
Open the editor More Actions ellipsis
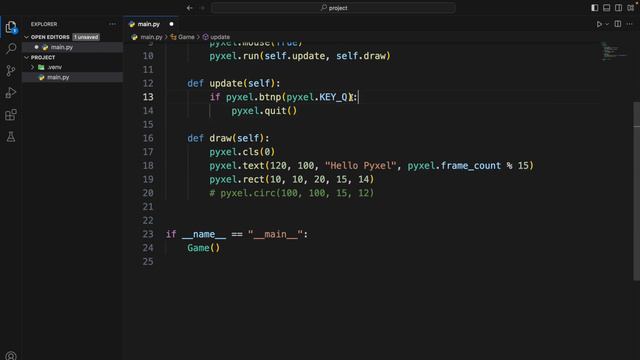(630, 24)
